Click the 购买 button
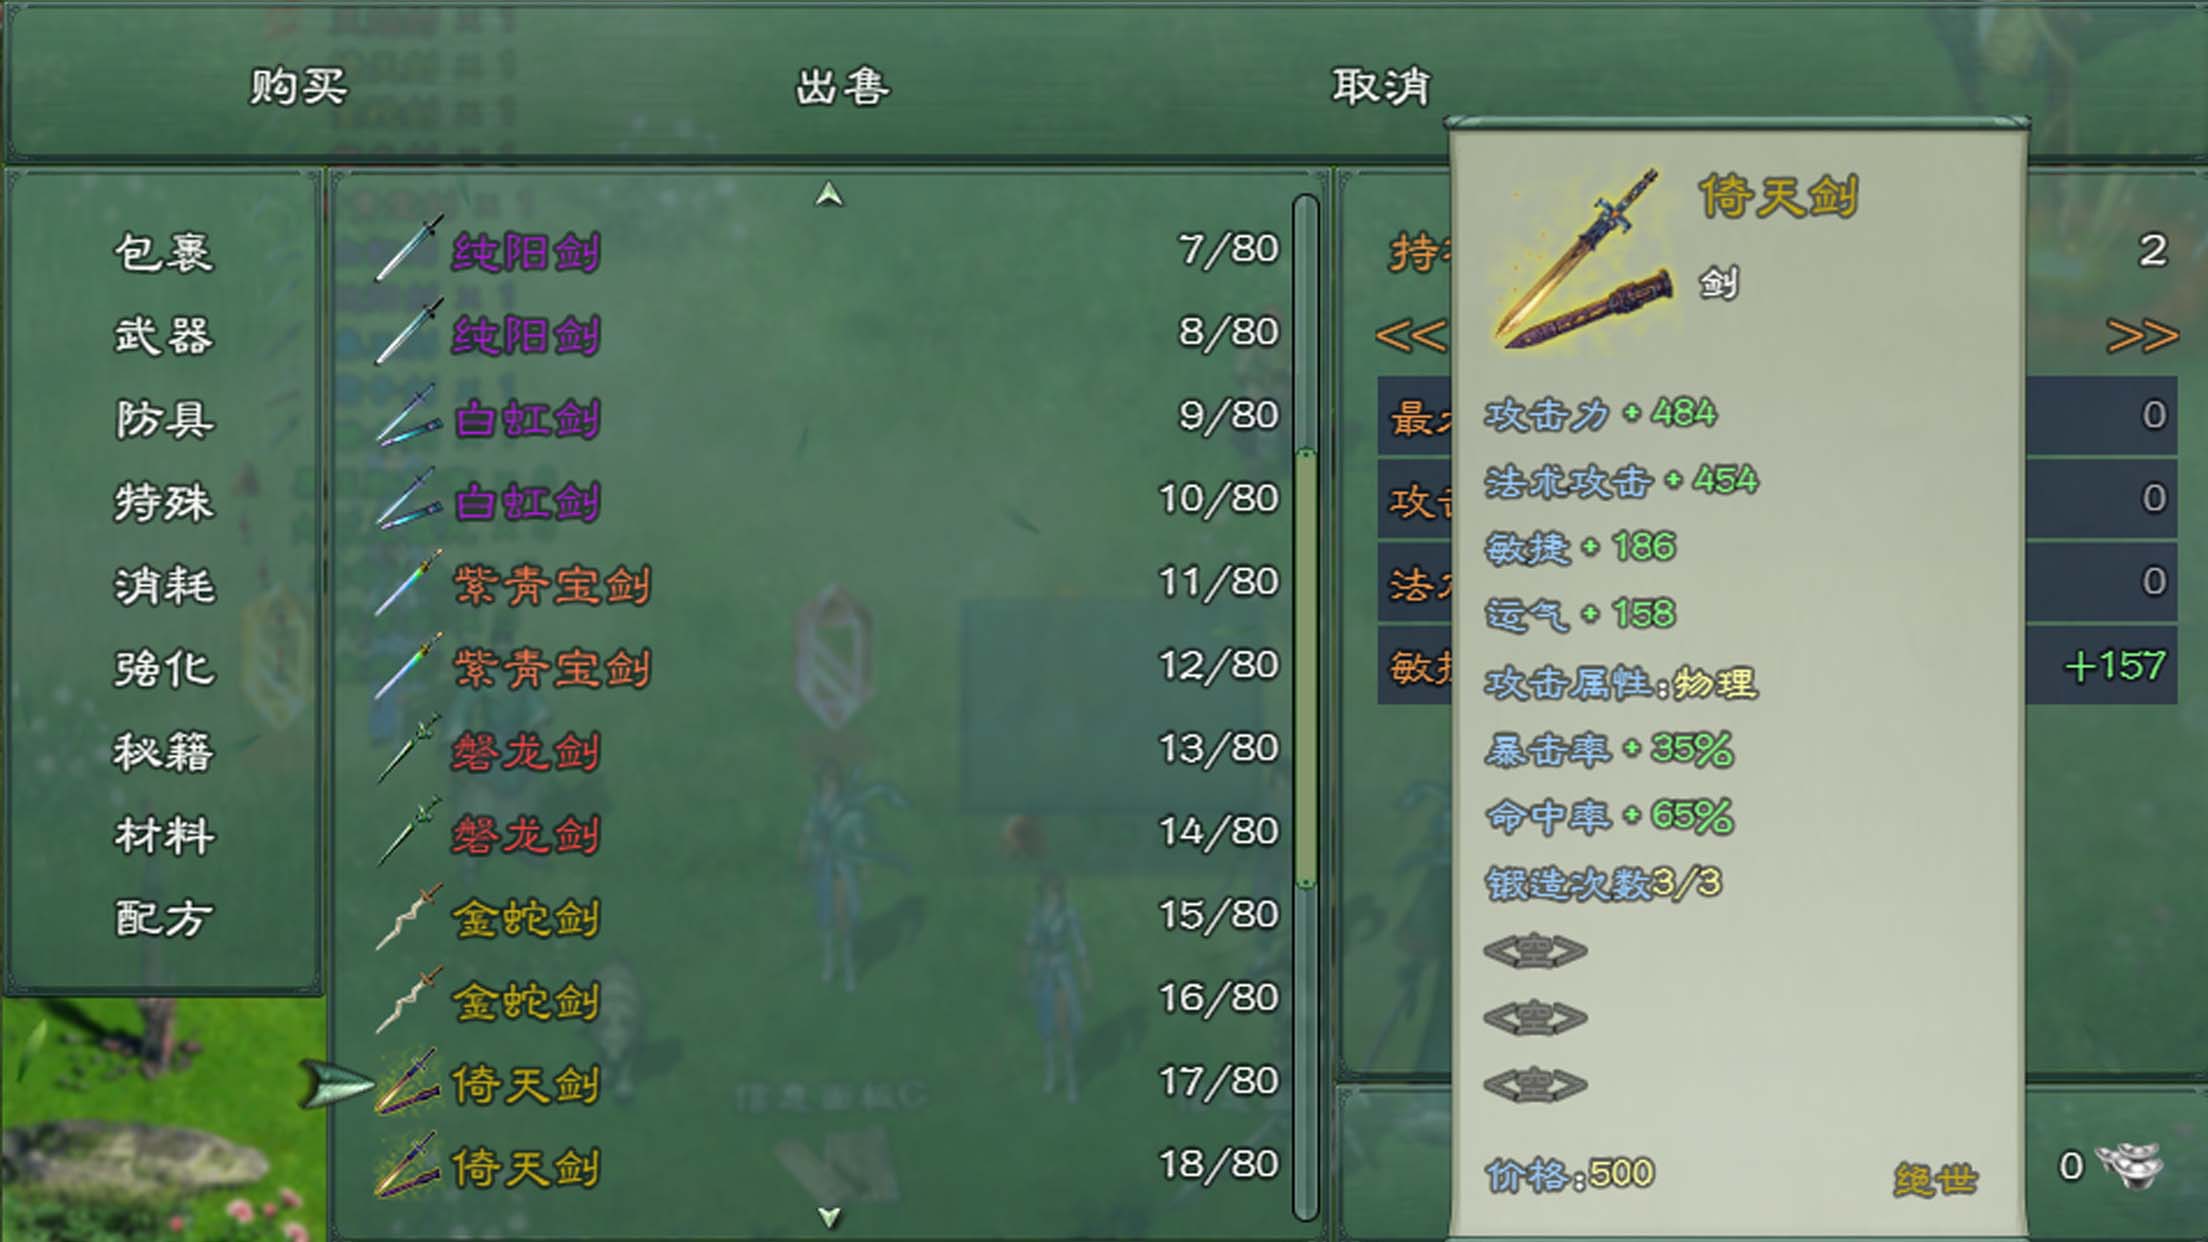Viewport: 2208px width, 1242px height. point(298,87)
